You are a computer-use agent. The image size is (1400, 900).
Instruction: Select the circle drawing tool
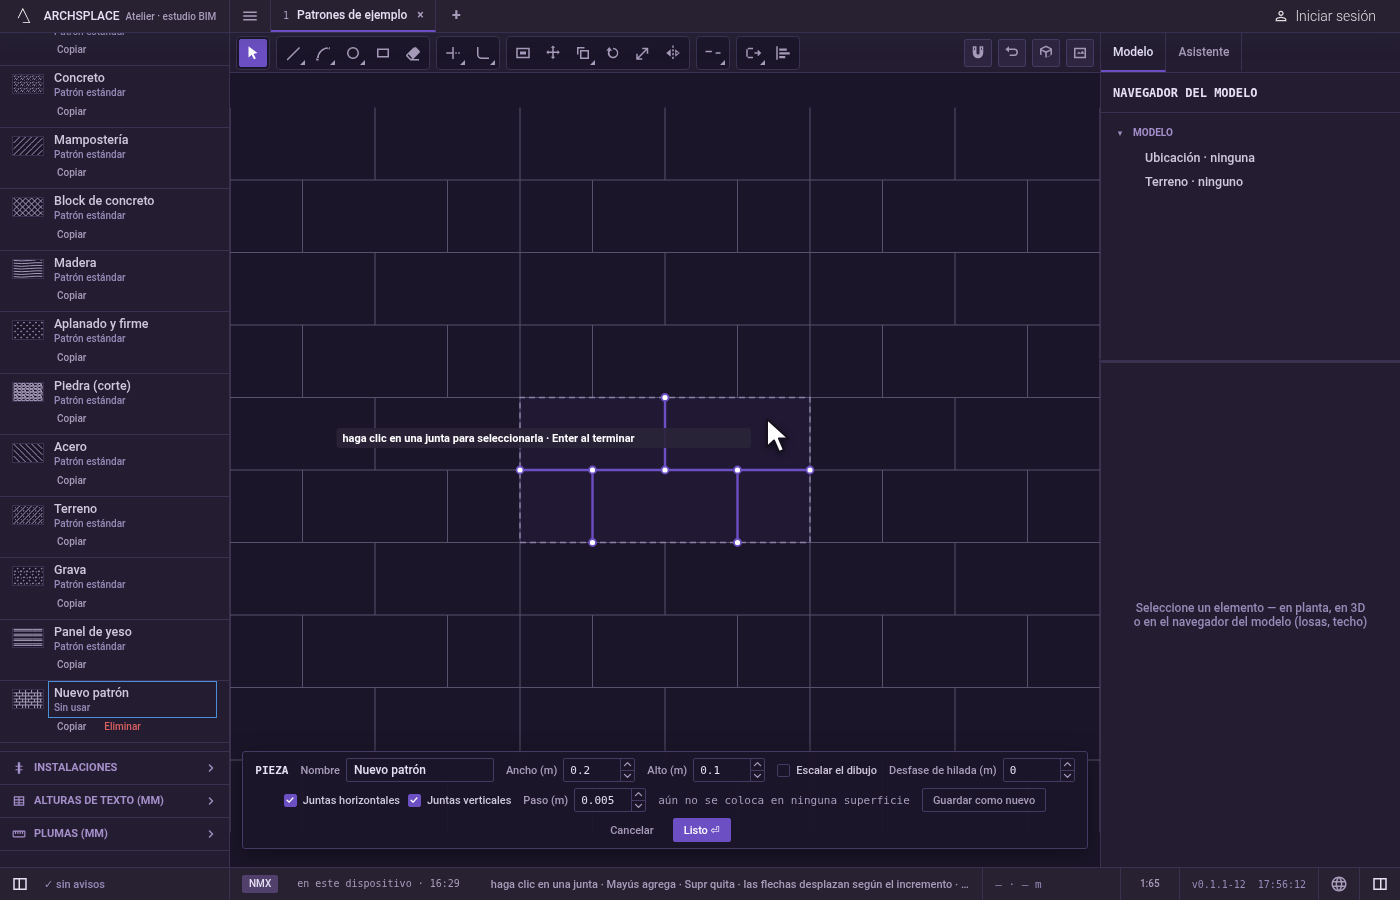(353, 53)
